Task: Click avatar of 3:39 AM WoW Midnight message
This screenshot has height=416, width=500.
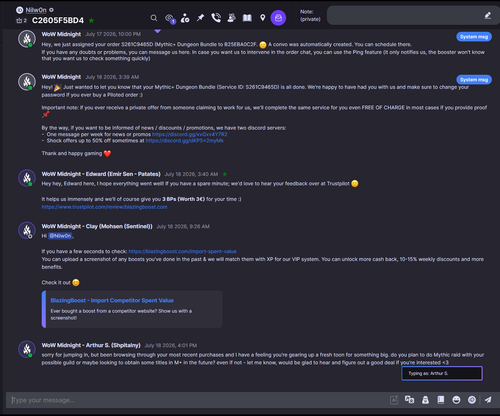Action: pyautogui.click(x=27, y=82)
